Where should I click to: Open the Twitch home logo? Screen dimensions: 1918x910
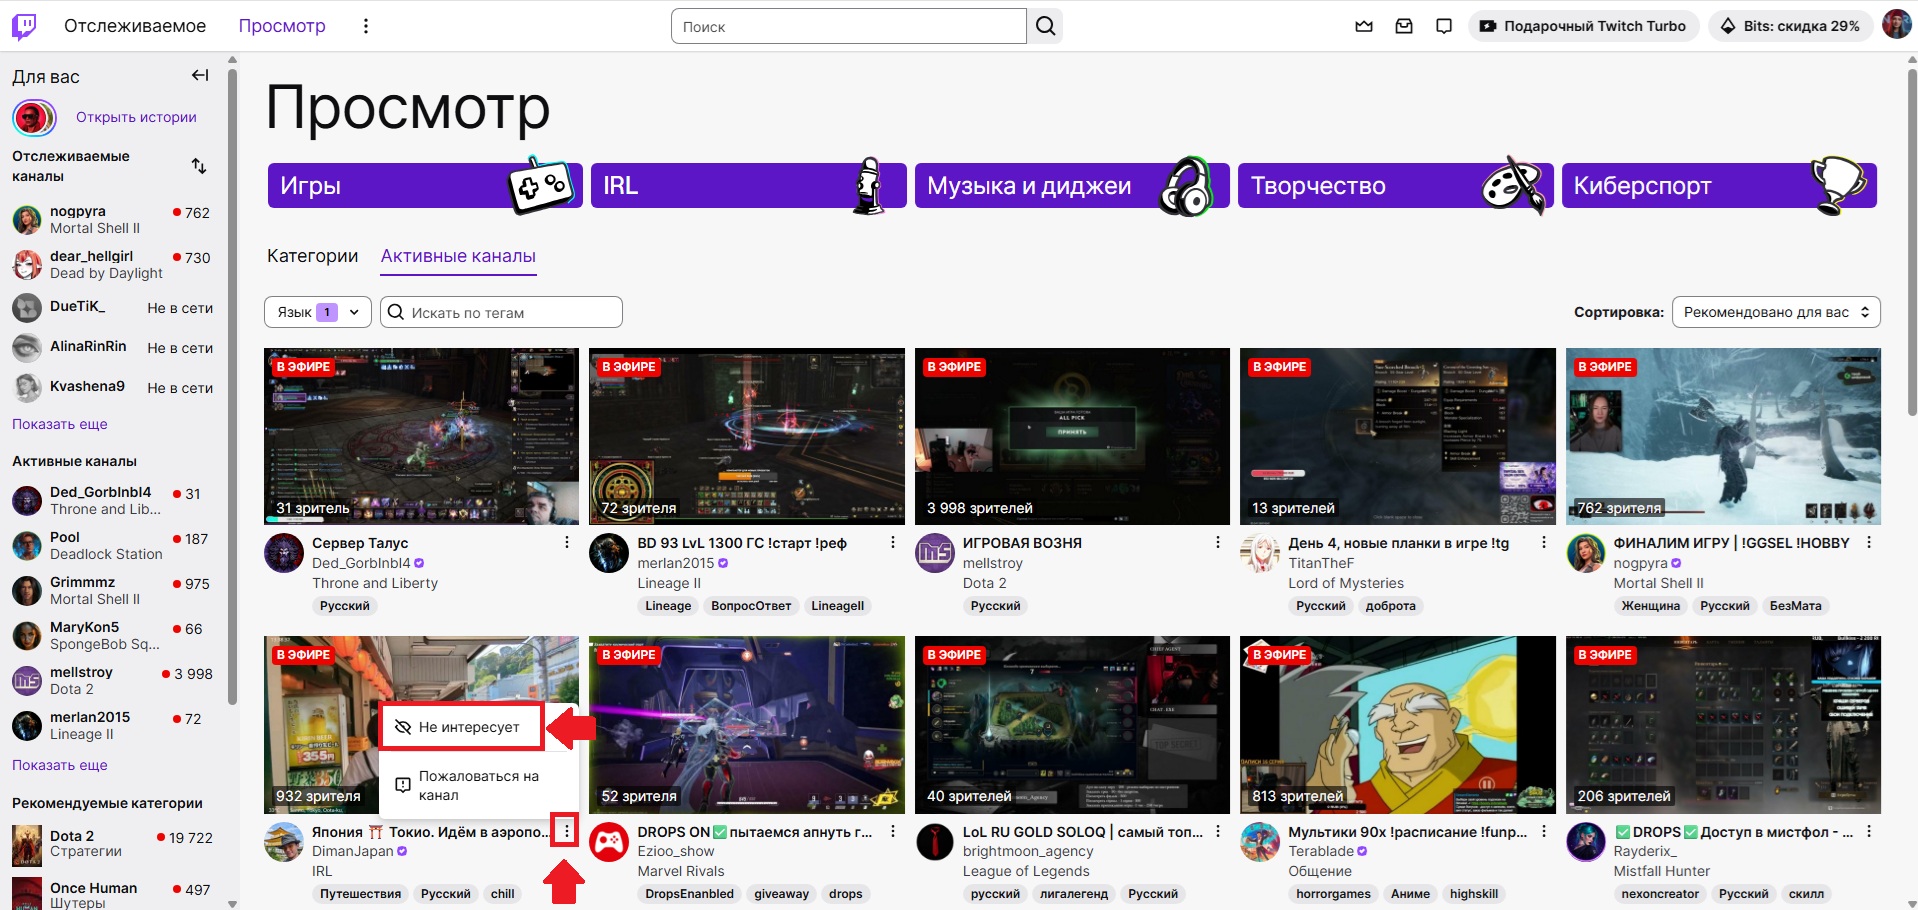coord(24,26)
